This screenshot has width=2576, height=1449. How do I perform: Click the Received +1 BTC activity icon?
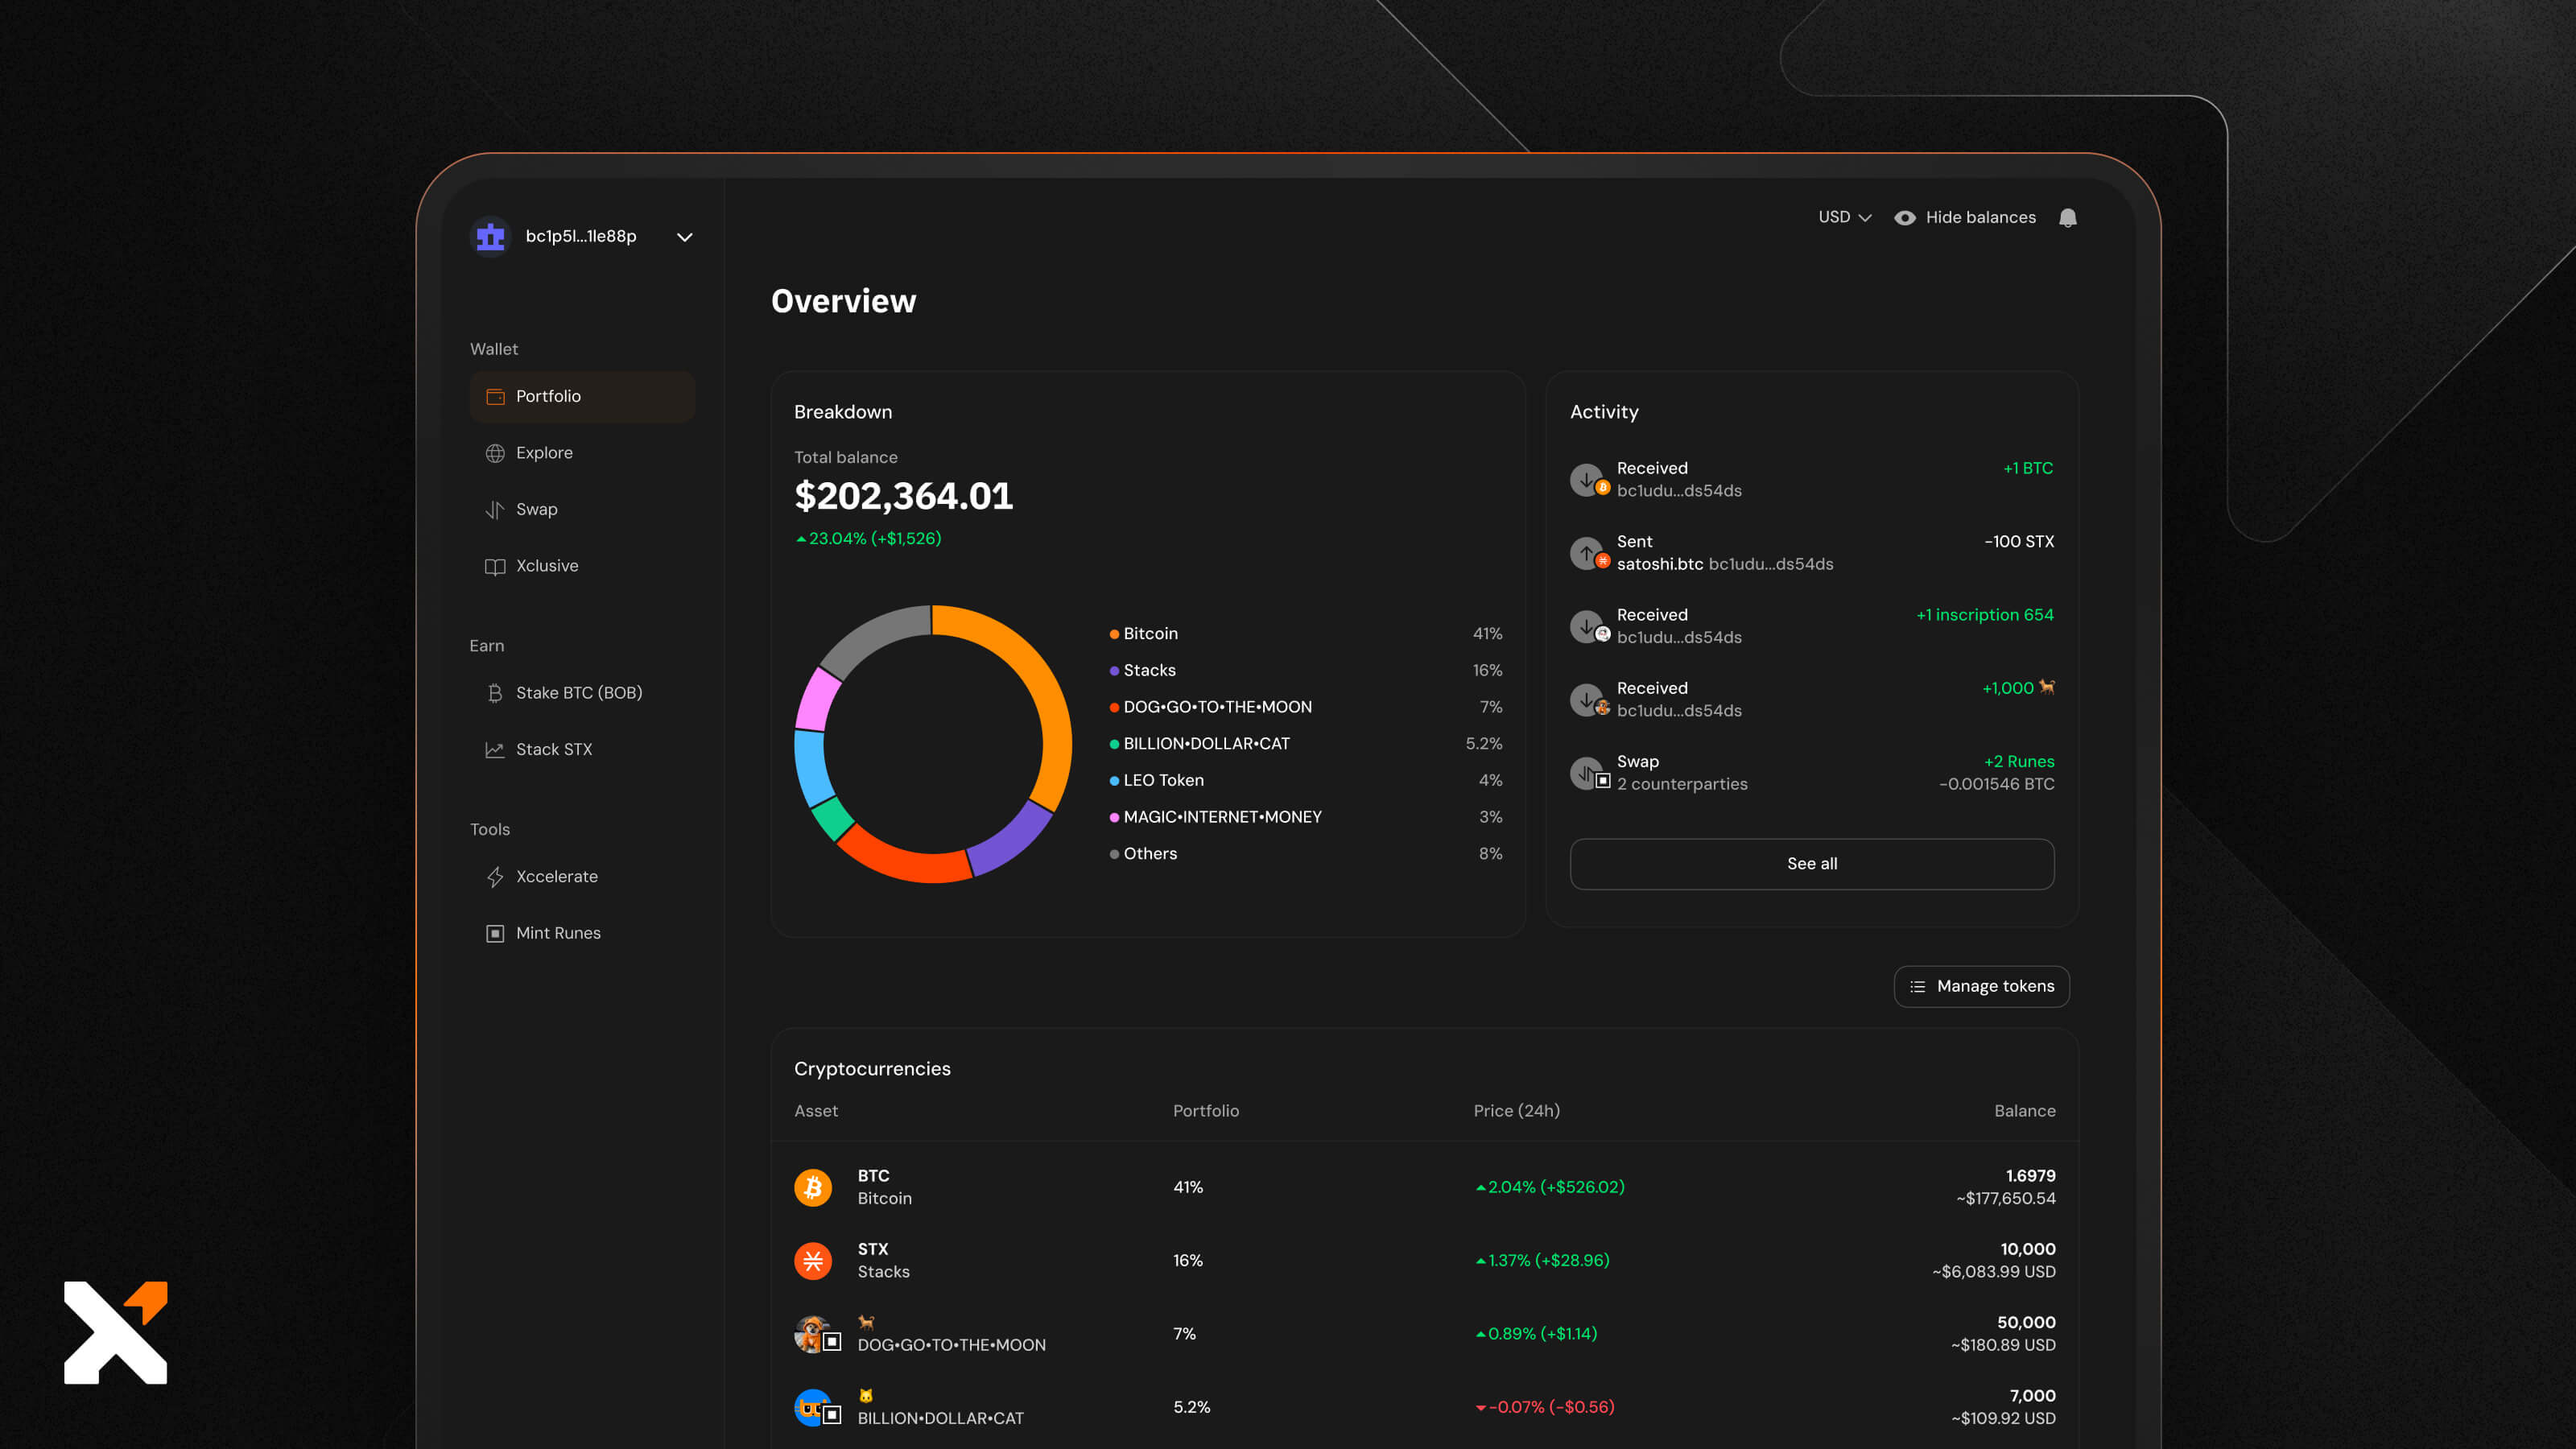1589,480
